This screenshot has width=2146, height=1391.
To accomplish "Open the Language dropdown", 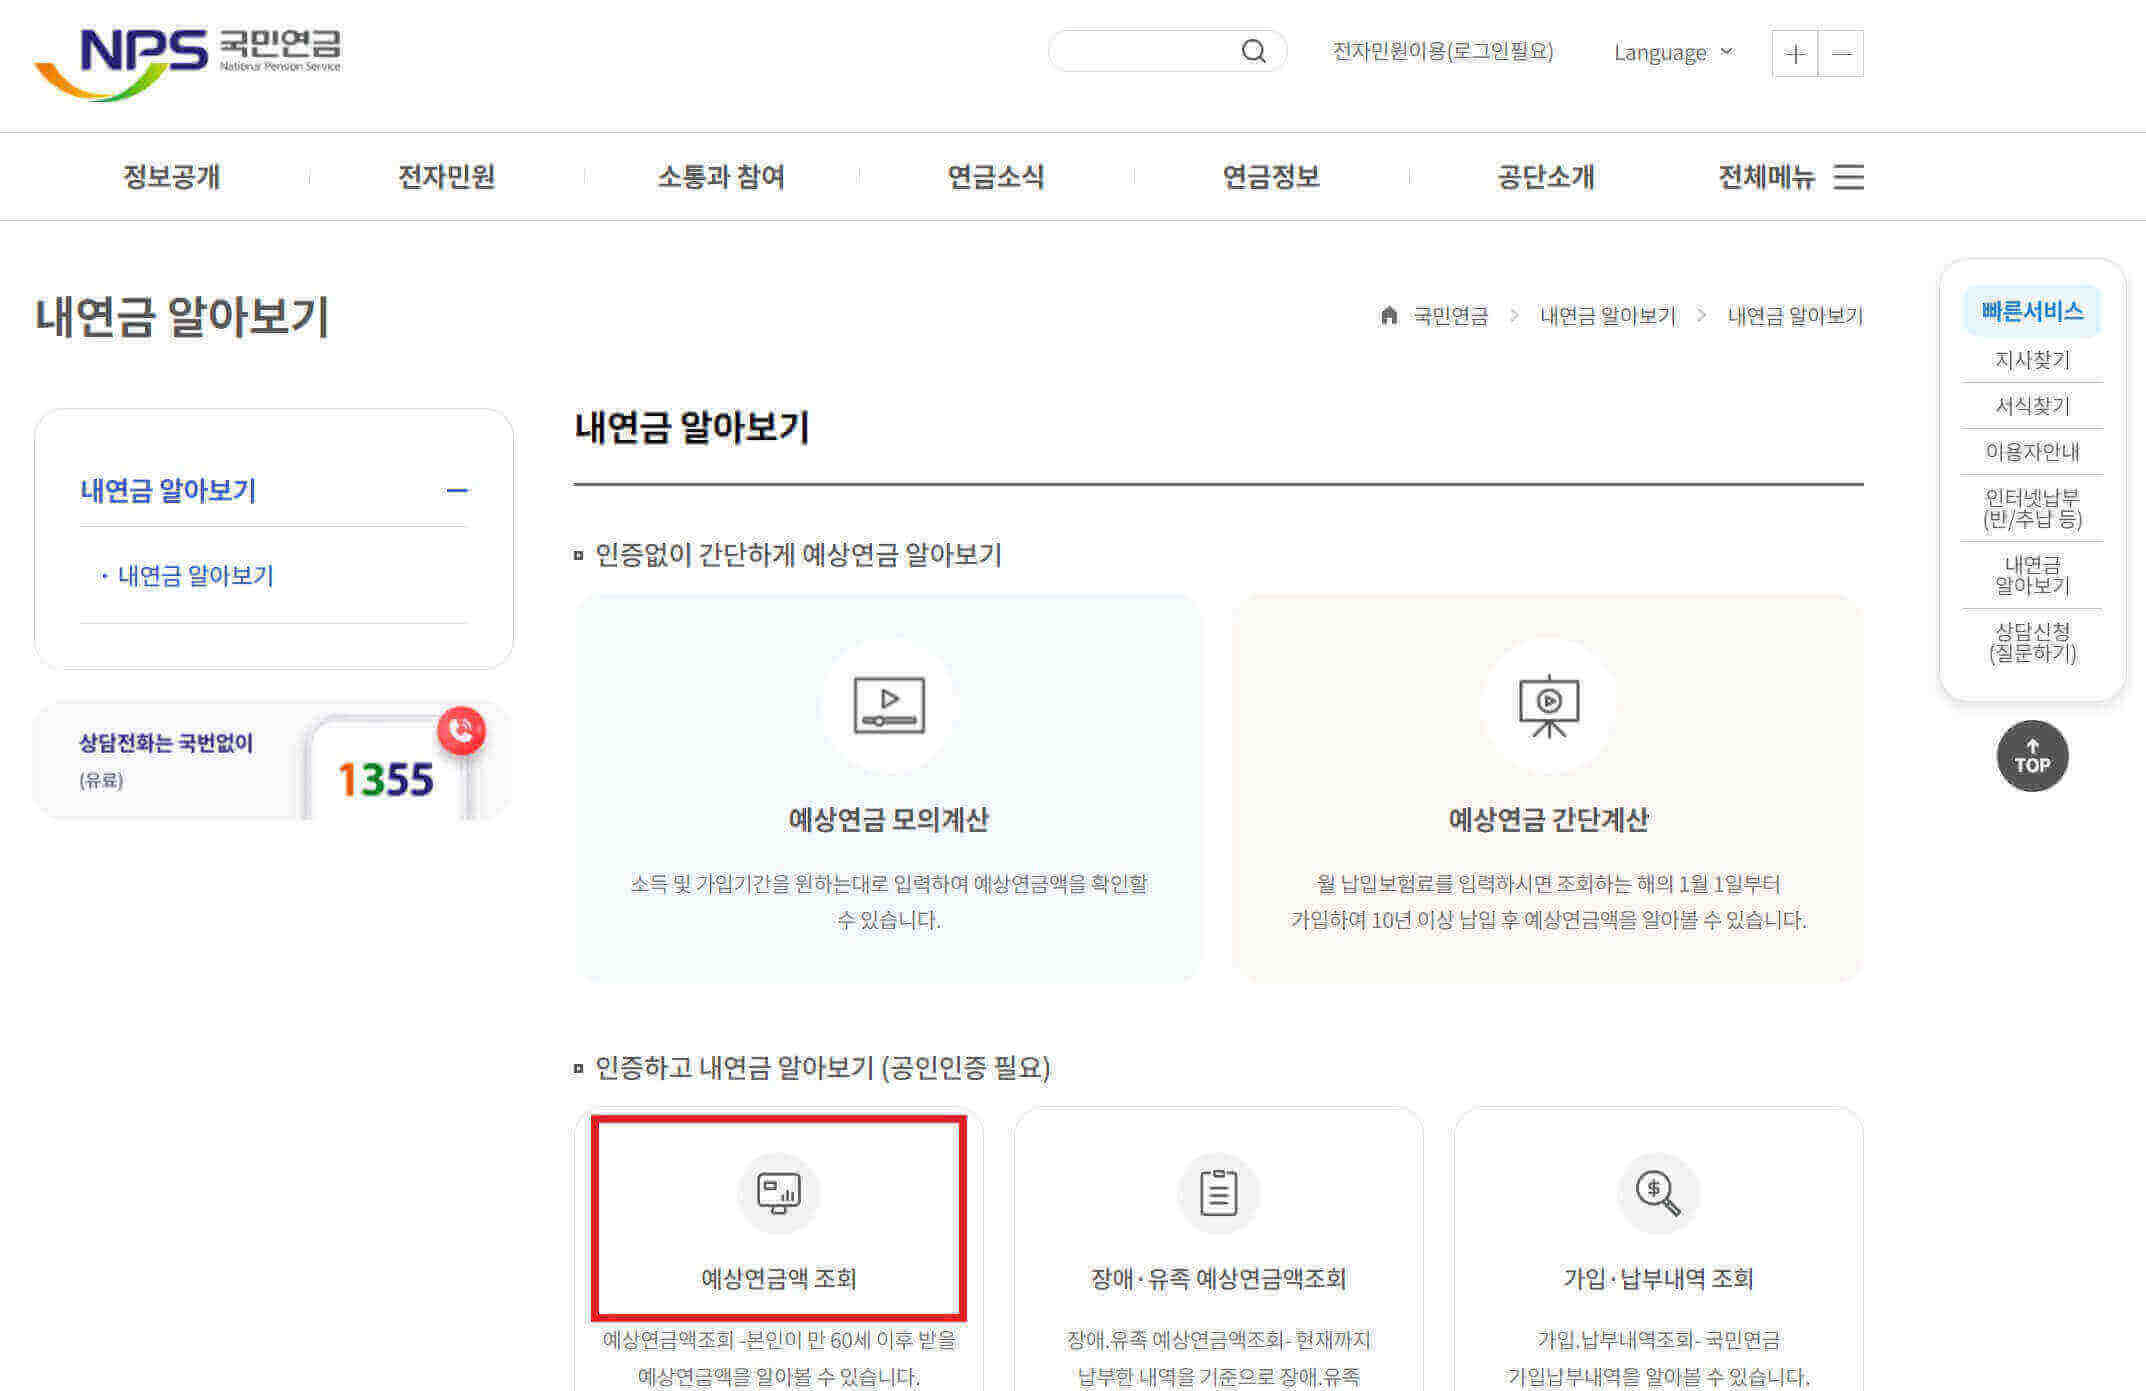I will pos(1671,52).
